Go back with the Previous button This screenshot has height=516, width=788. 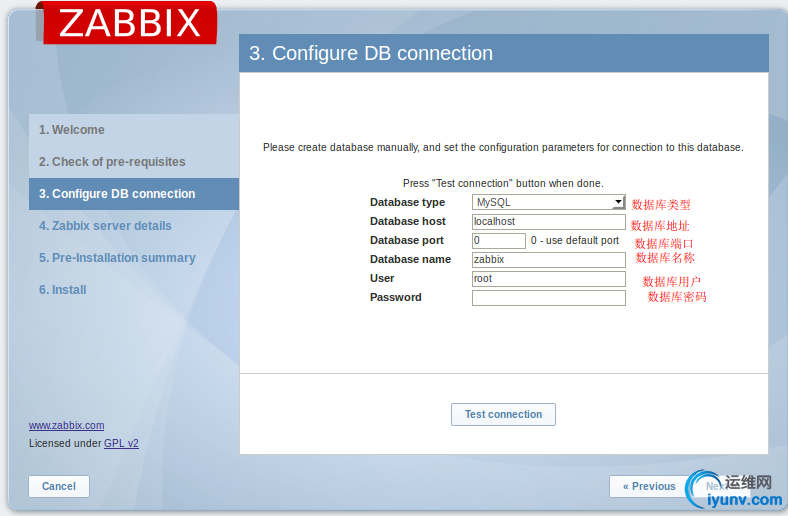coord(649,486)
